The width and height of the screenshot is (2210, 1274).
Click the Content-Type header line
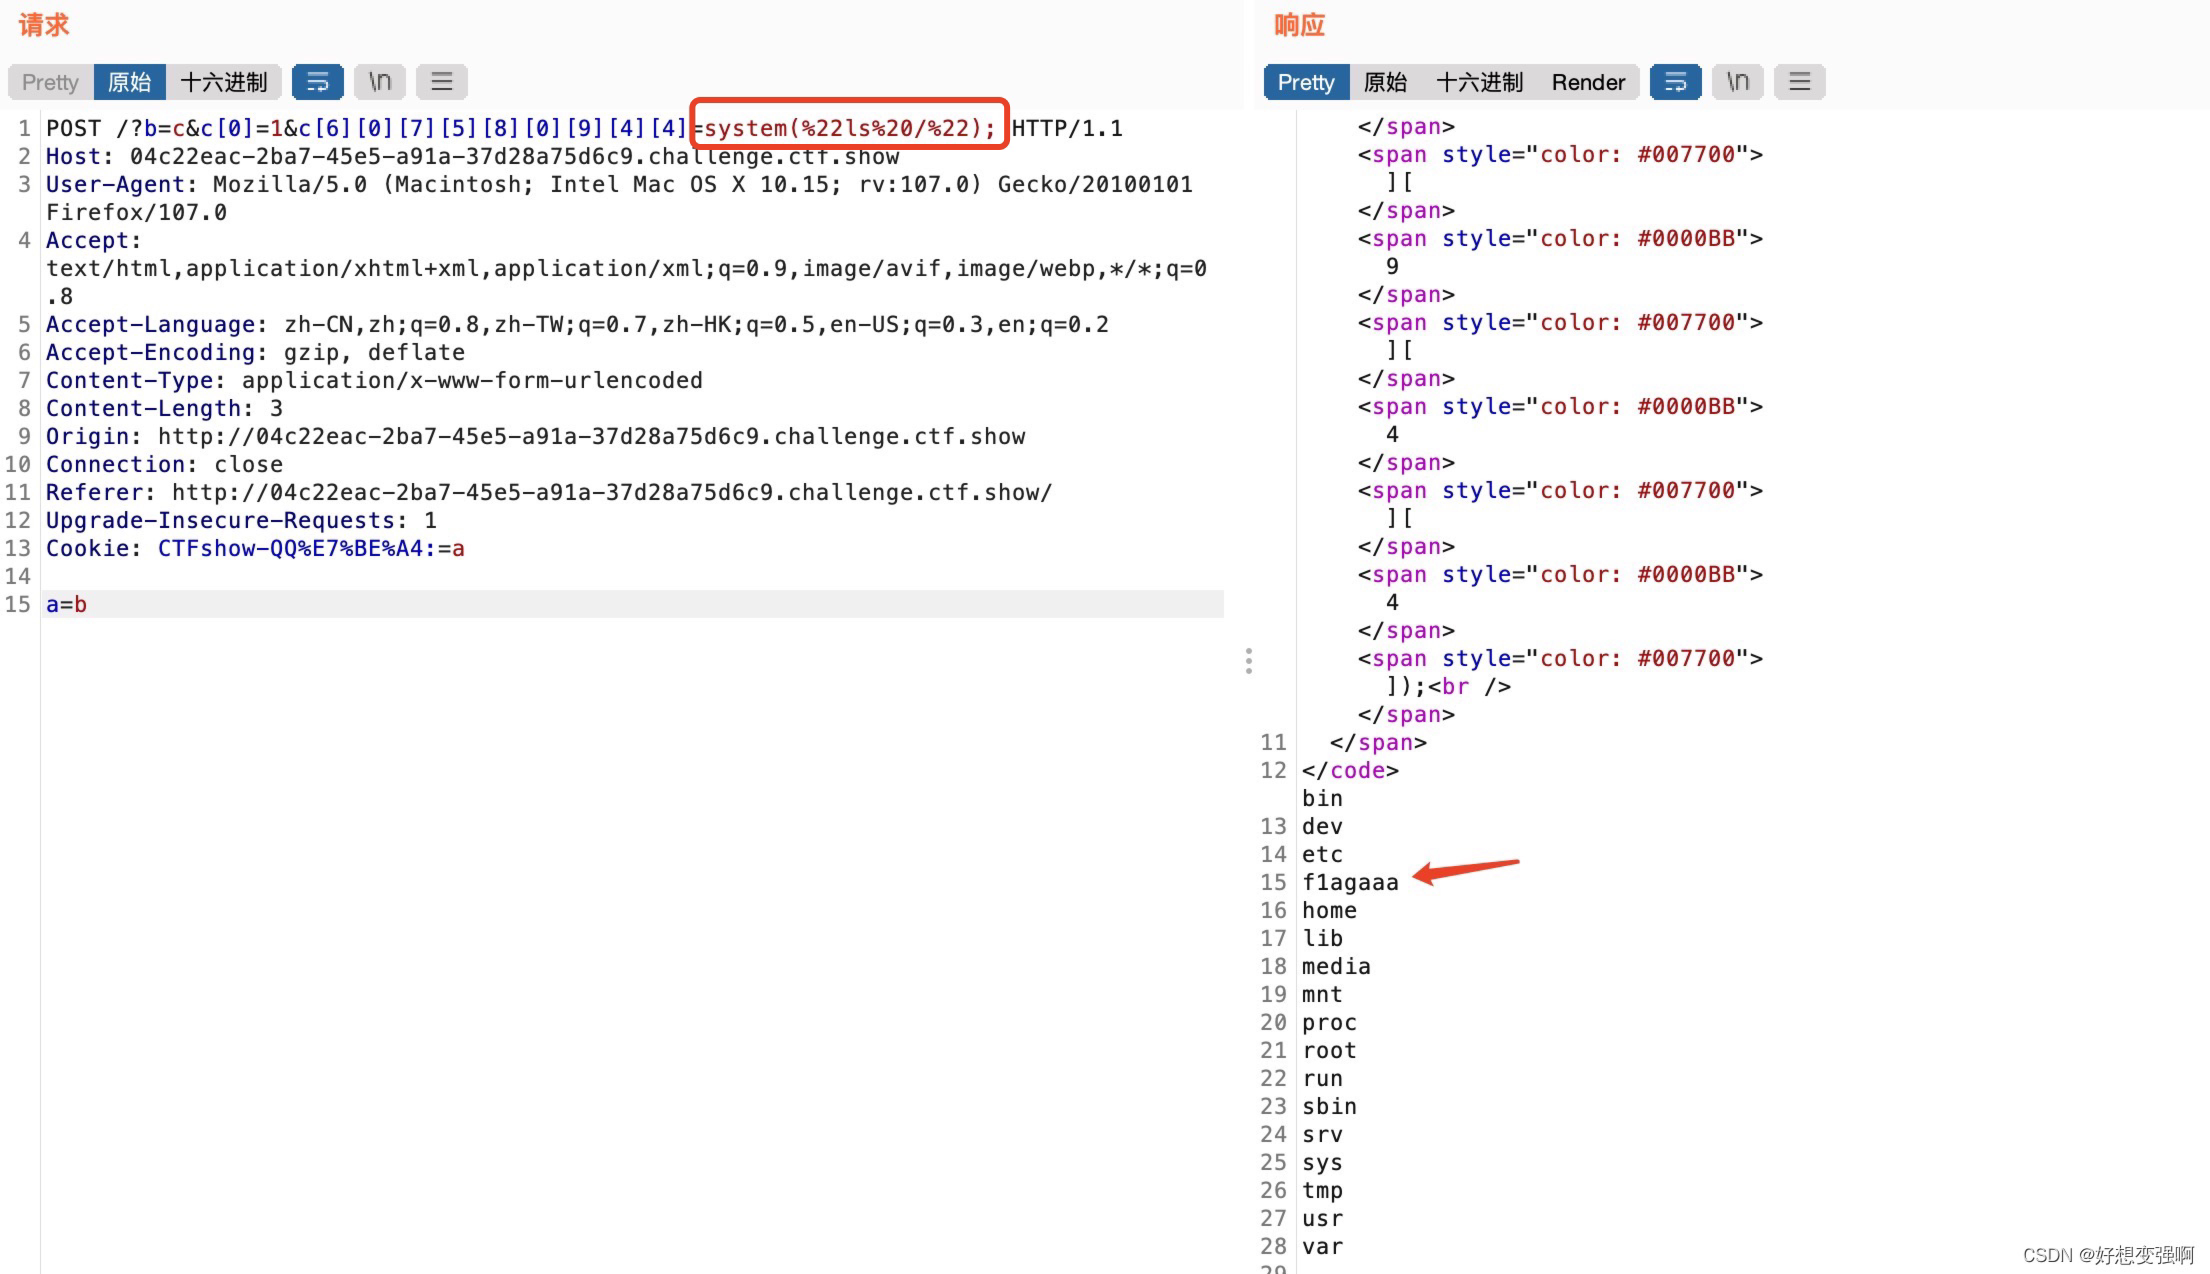374,380
